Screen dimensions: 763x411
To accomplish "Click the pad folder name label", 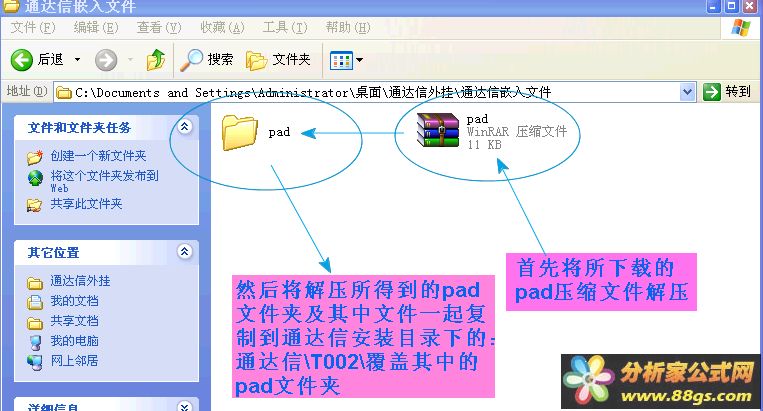I will [x=279, y=132].
